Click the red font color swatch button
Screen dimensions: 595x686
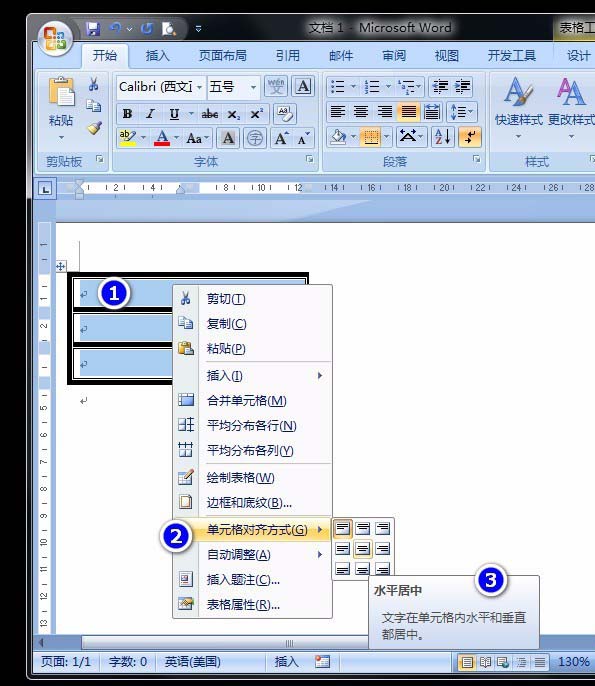tap(162, 138)
